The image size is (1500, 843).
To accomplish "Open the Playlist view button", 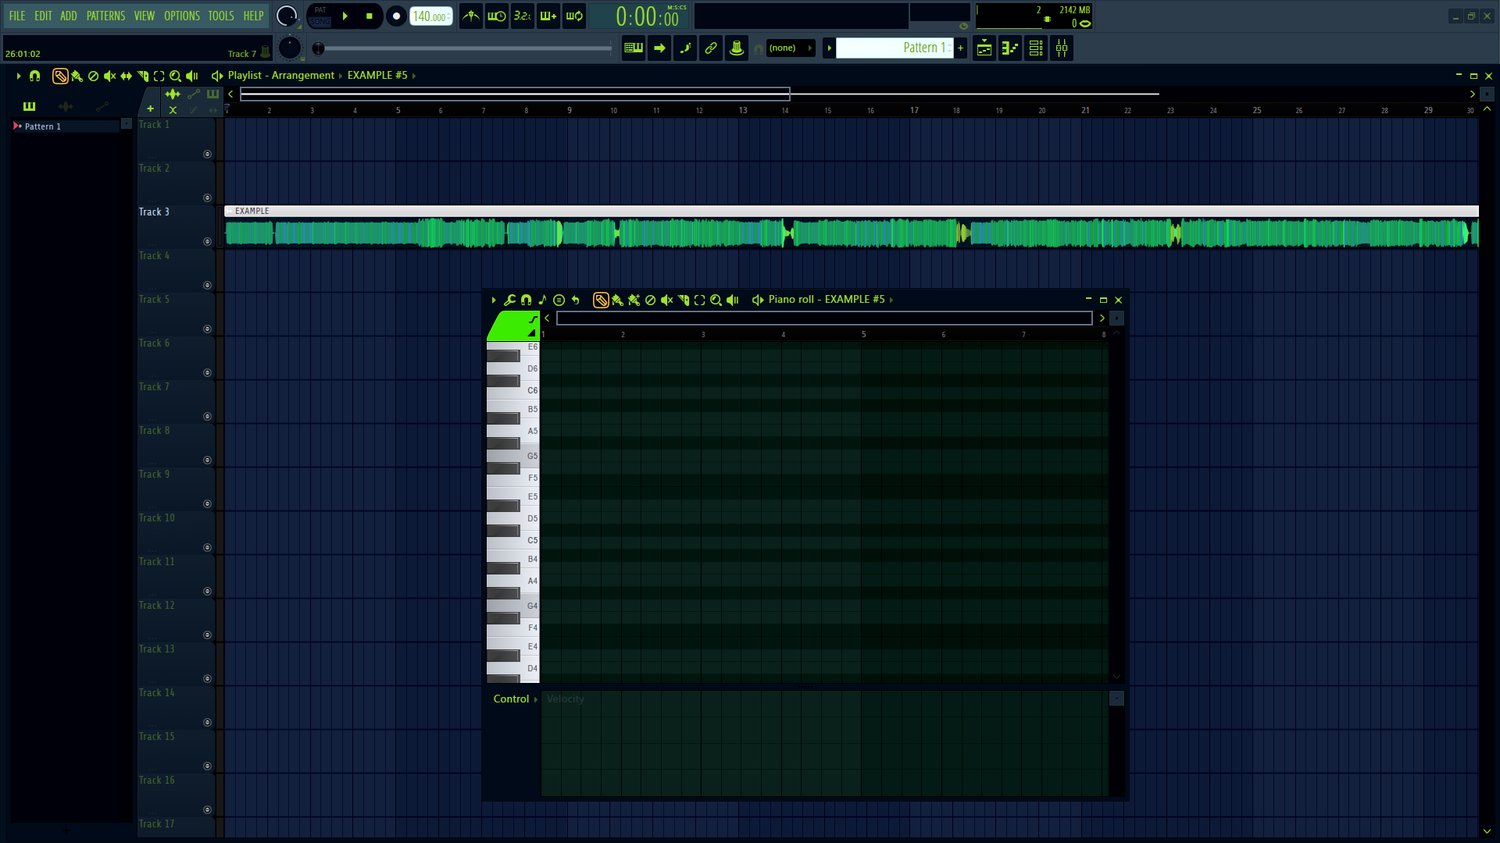I will 984,47.
